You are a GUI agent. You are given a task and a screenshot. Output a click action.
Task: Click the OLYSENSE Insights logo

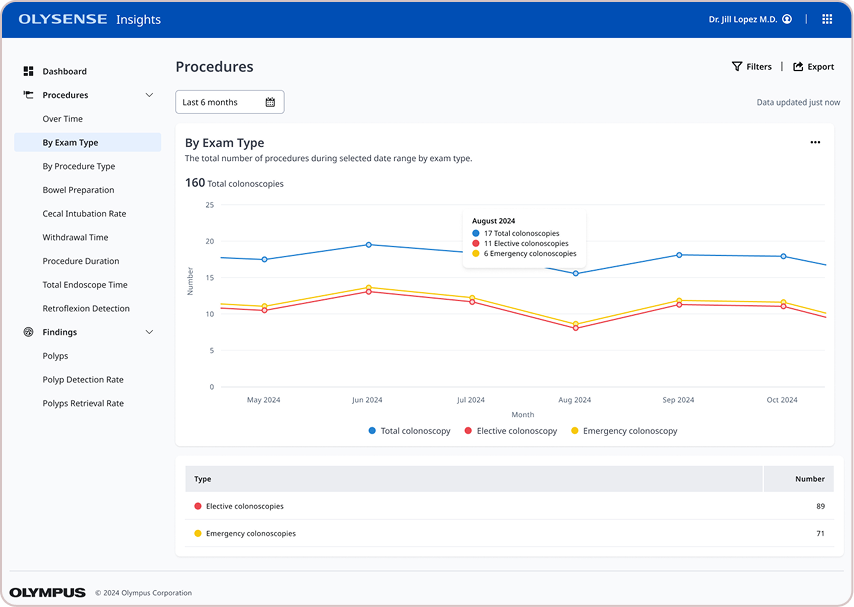(x=90, y=19)
